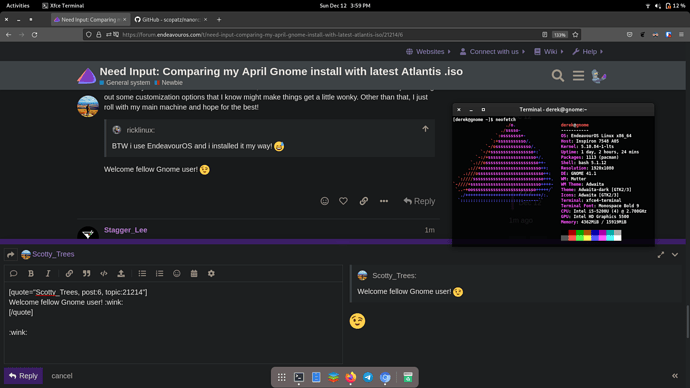Insert a numbered list
This screenshot has width=690, height=388.
[x=159, y=273]
